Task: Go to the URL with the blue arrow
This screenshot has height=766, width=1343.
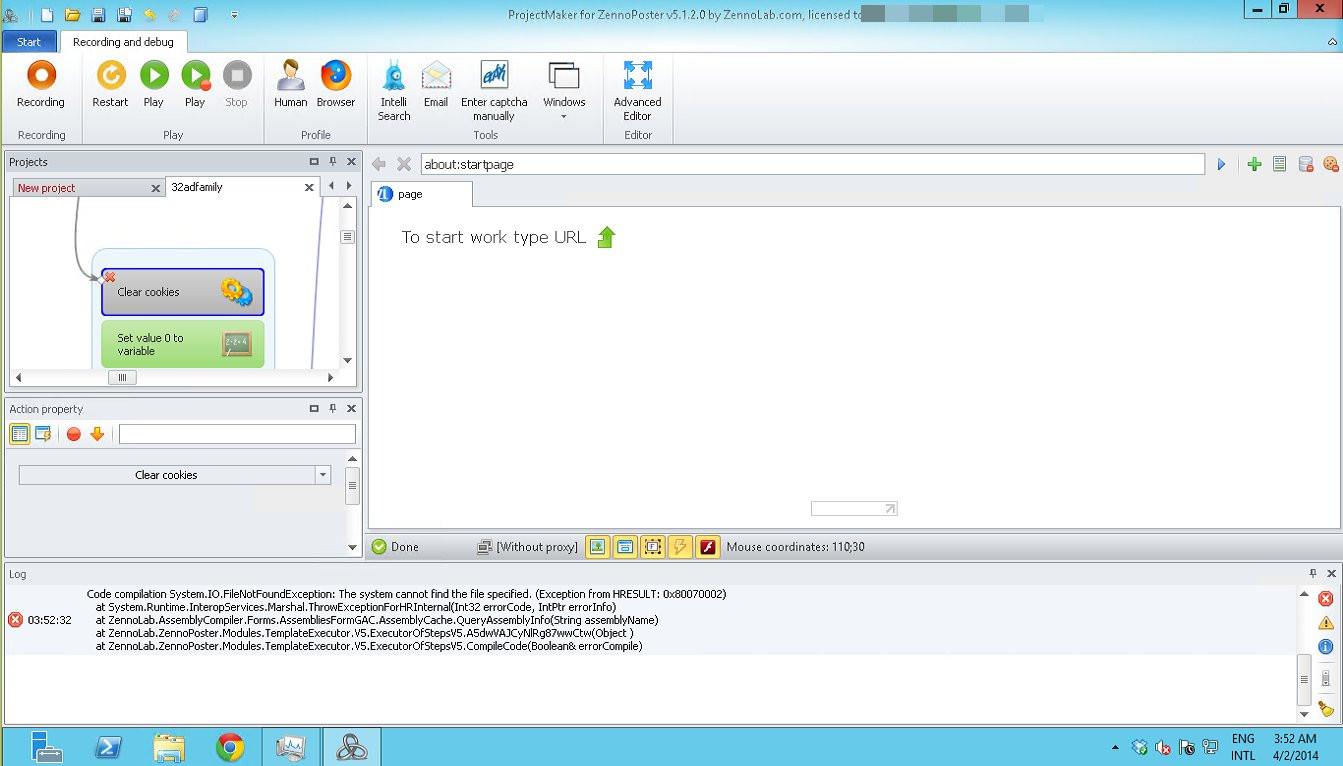Action: click(1221, 164)
